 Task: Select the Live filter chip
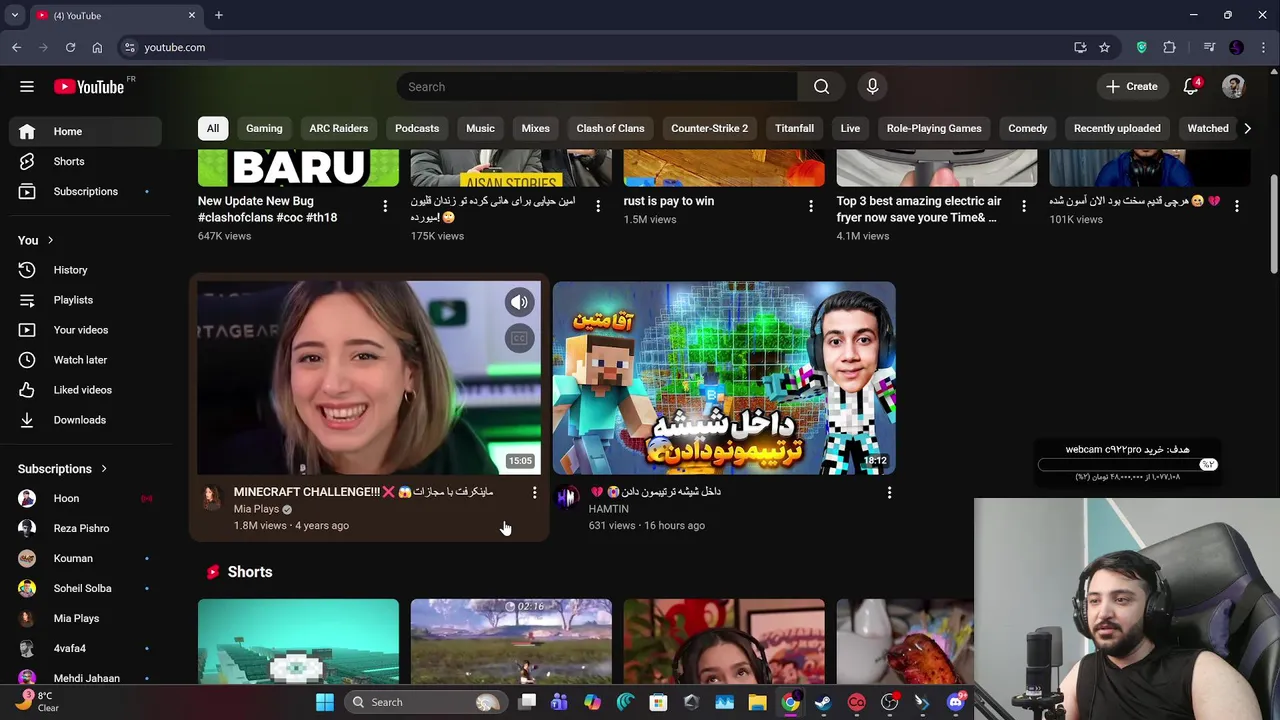pos(850,128)
